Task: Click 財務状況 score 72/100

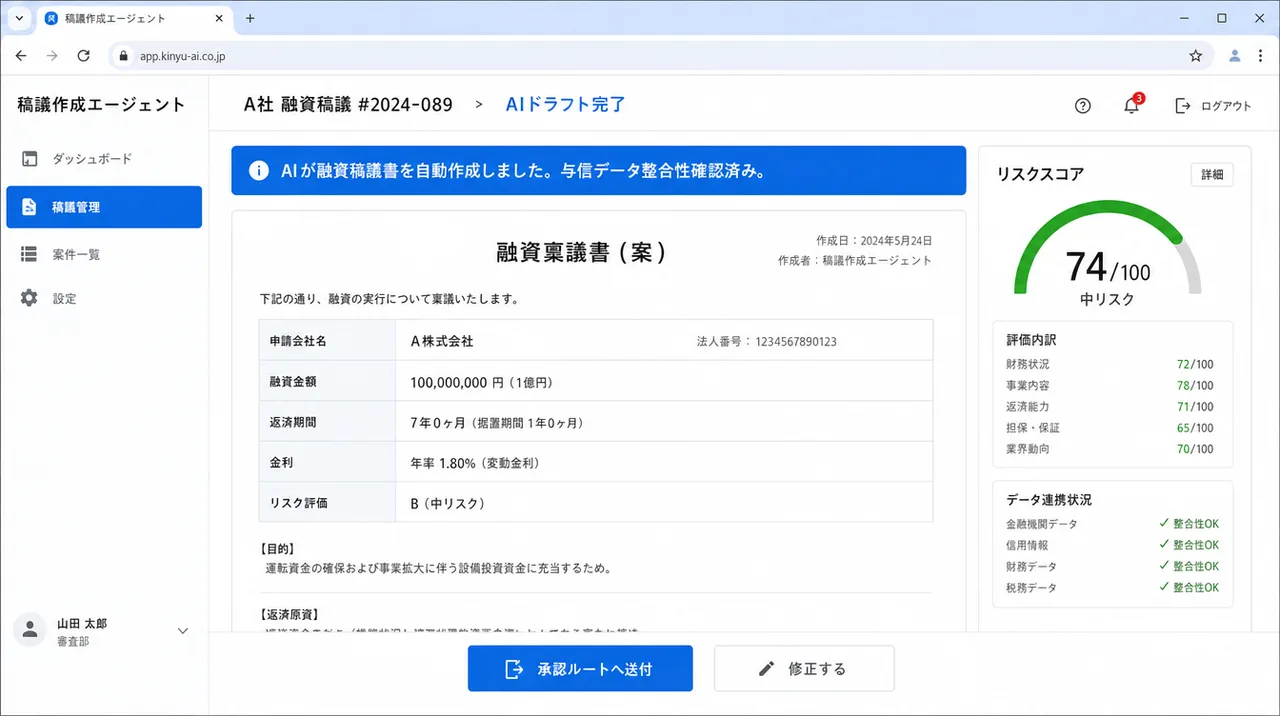Action: point(1195,365)
